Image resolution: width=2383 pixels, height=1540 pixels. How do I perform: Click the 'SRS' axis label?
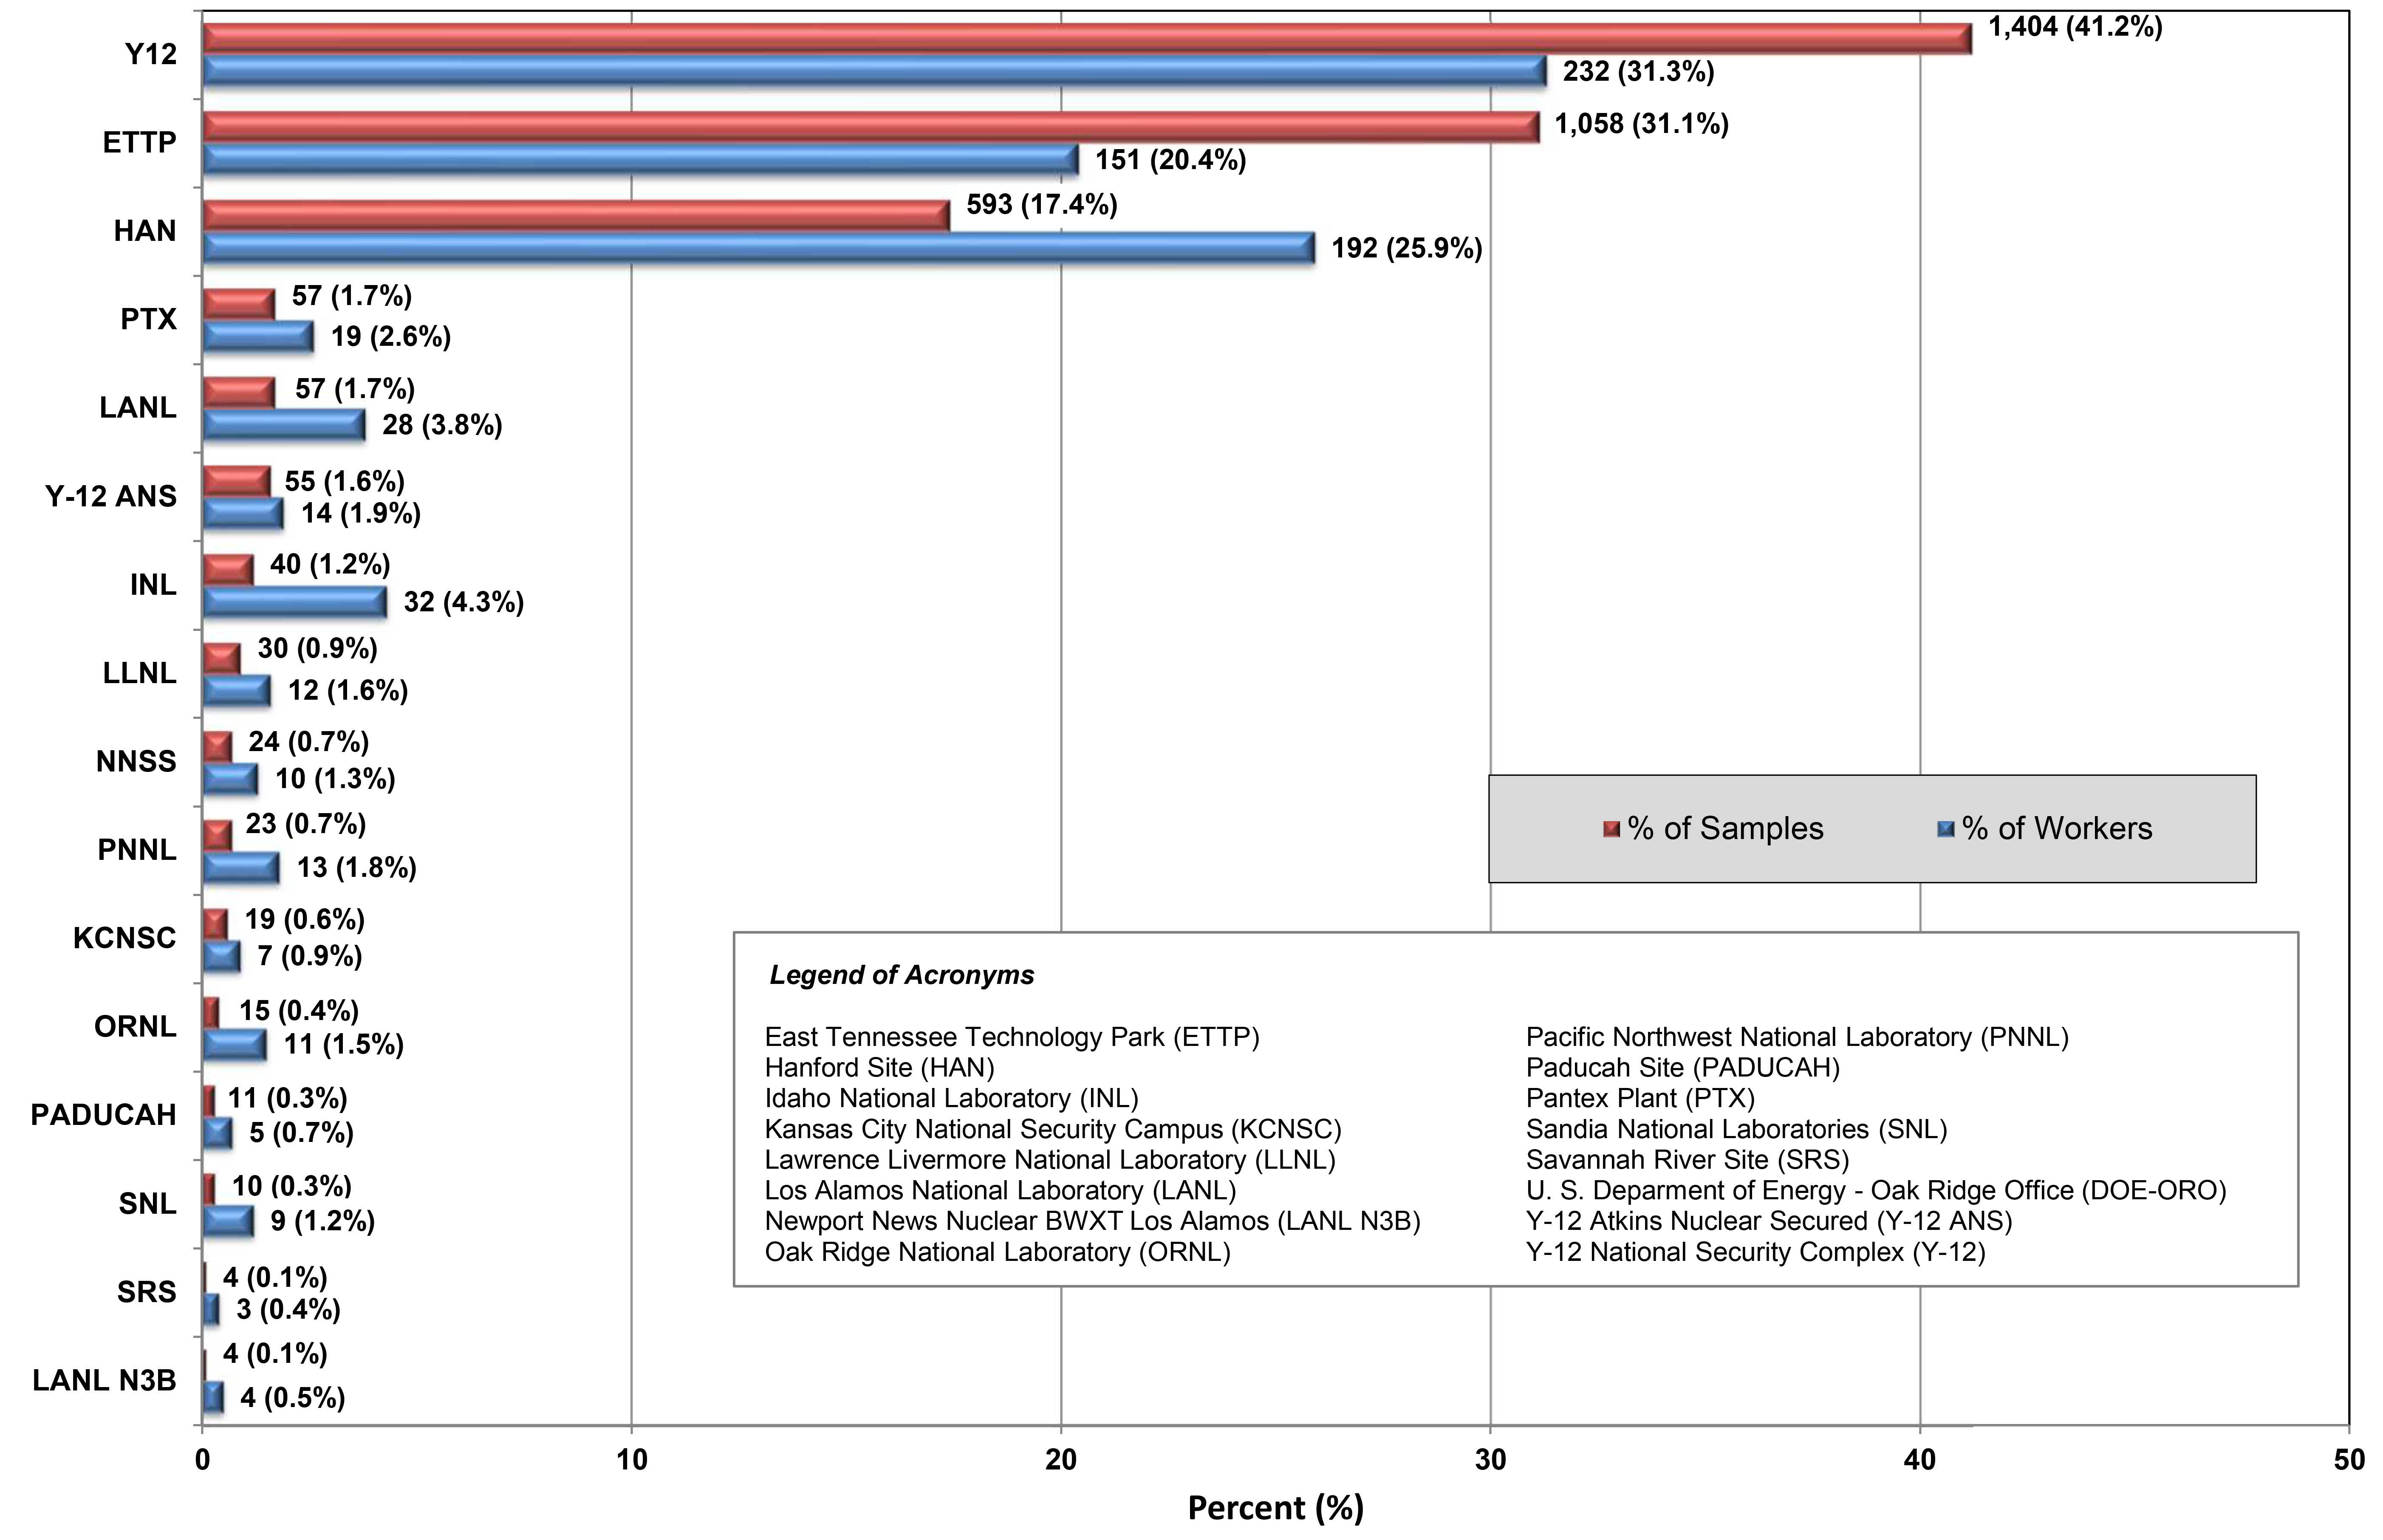point(147,1292)
